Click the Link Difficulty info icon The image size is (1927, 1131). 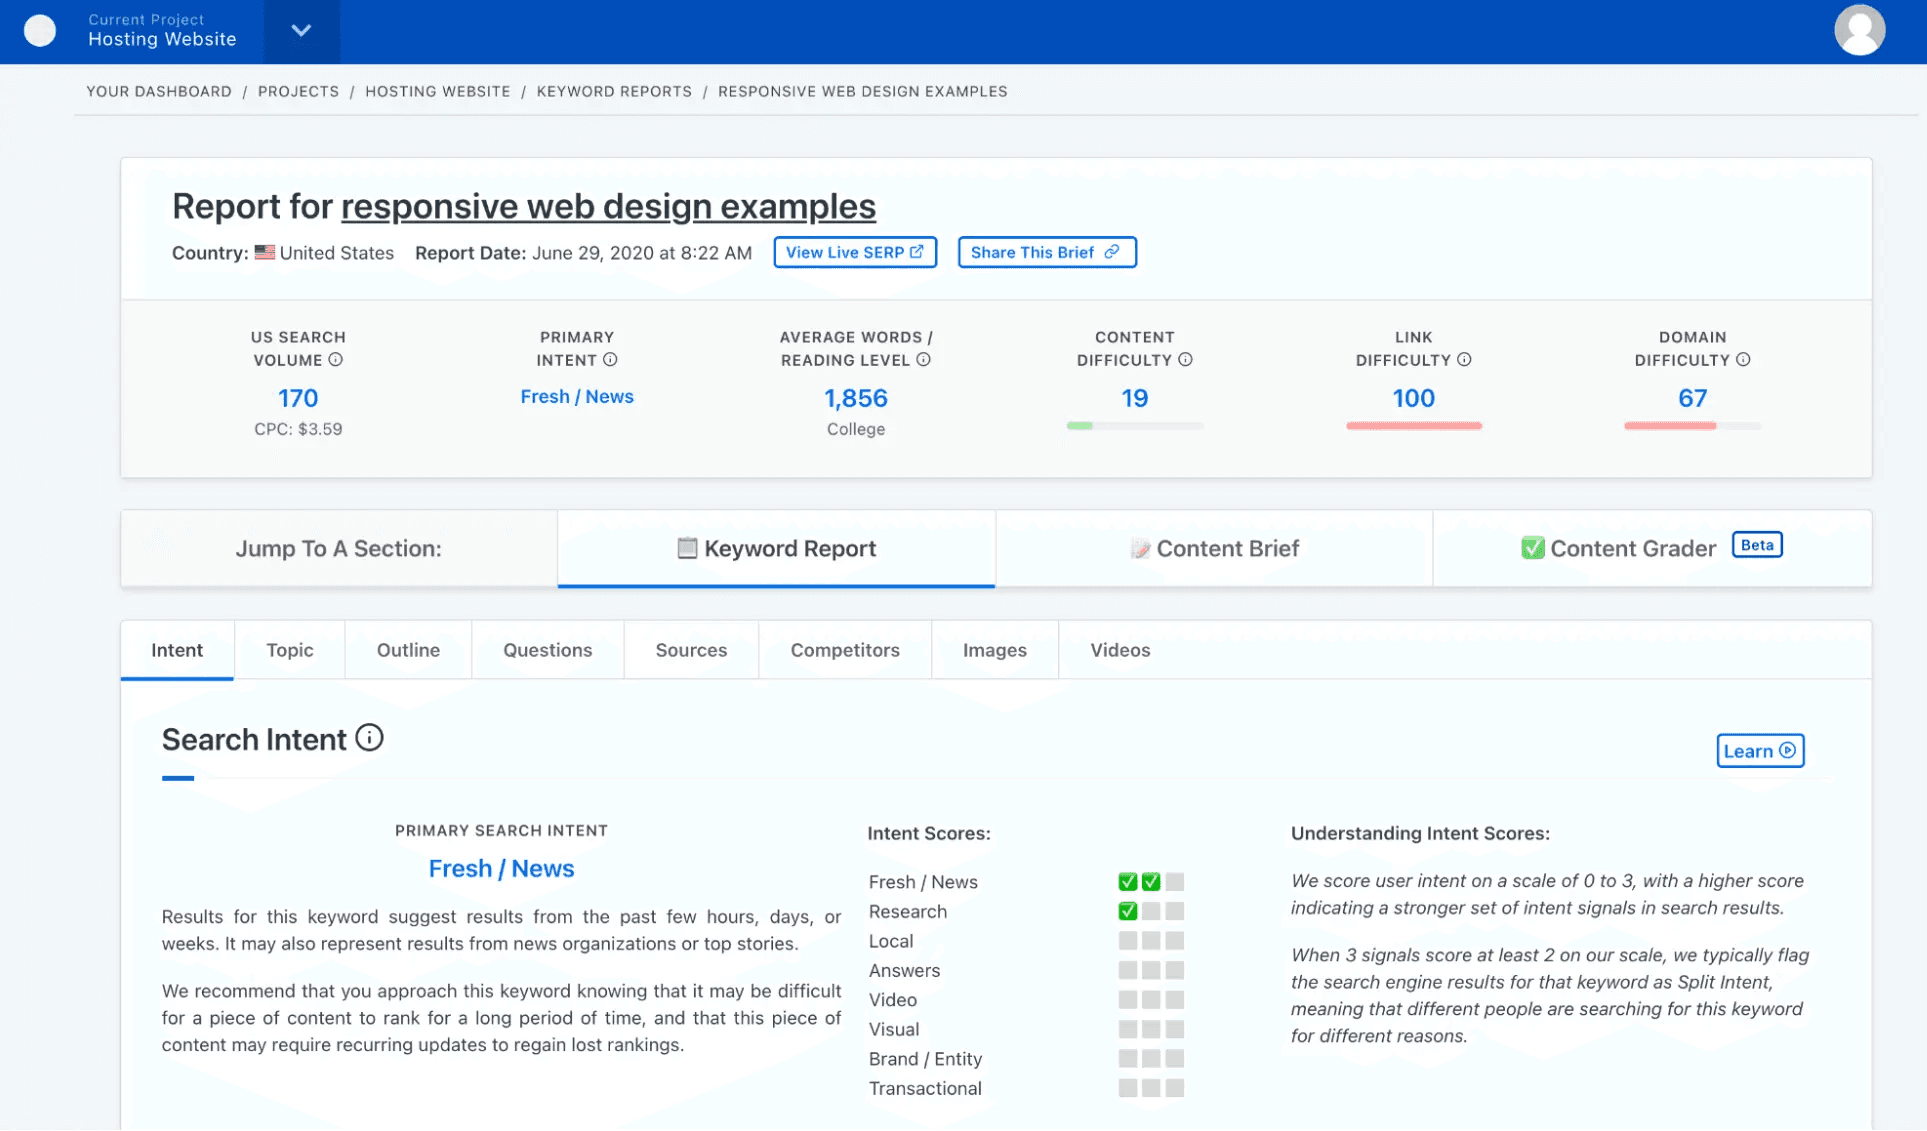[x=1464, y=360]
